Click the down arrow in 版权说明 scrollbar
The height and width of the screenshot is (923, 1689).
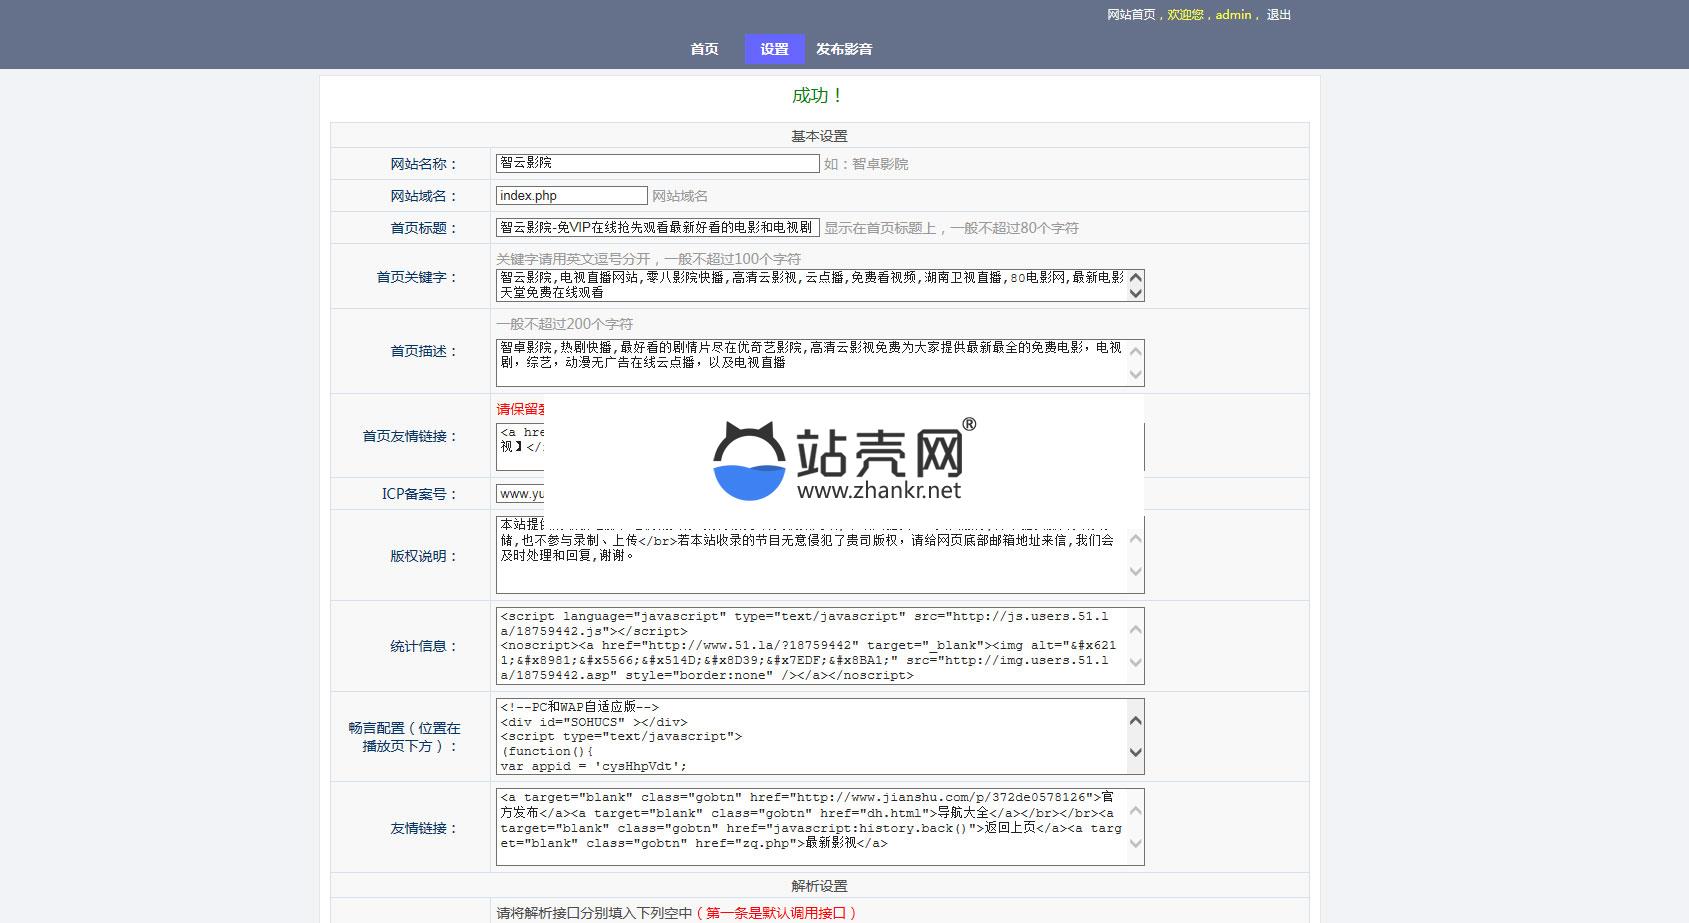click(x=1135, y=572)
